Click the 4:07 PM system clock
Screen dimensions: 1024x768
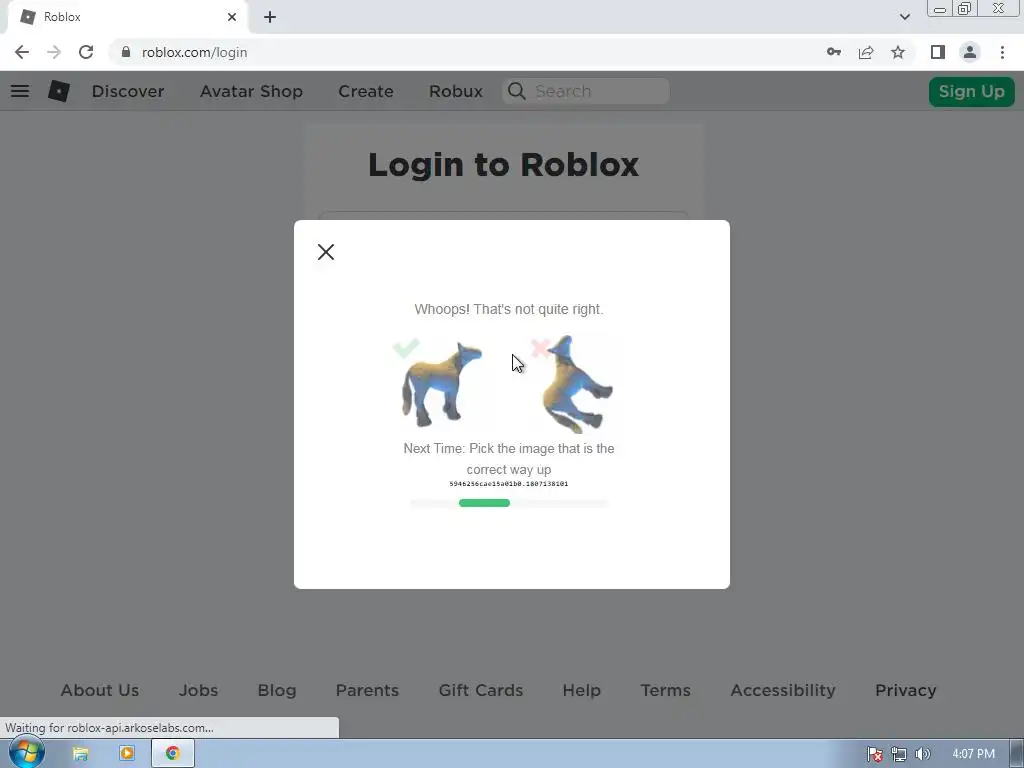pos(973,754)
